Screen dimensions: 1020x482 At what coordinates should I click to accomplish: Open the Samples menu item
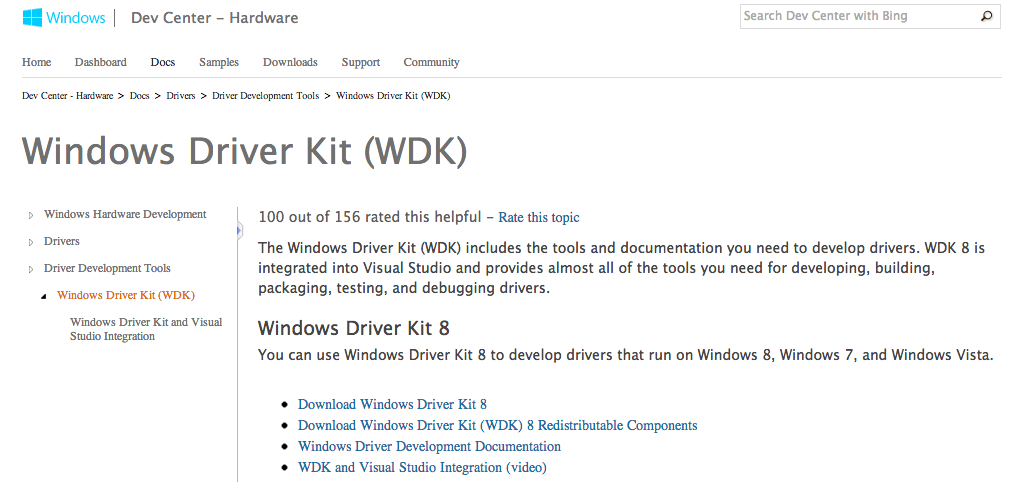pos(219,62)
